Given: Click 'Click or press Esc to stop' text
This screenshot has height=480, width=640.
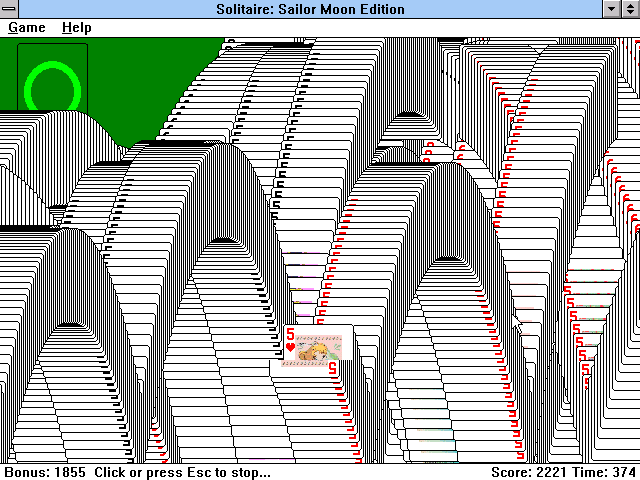Looking at the screenshot, I should (182, 472).
